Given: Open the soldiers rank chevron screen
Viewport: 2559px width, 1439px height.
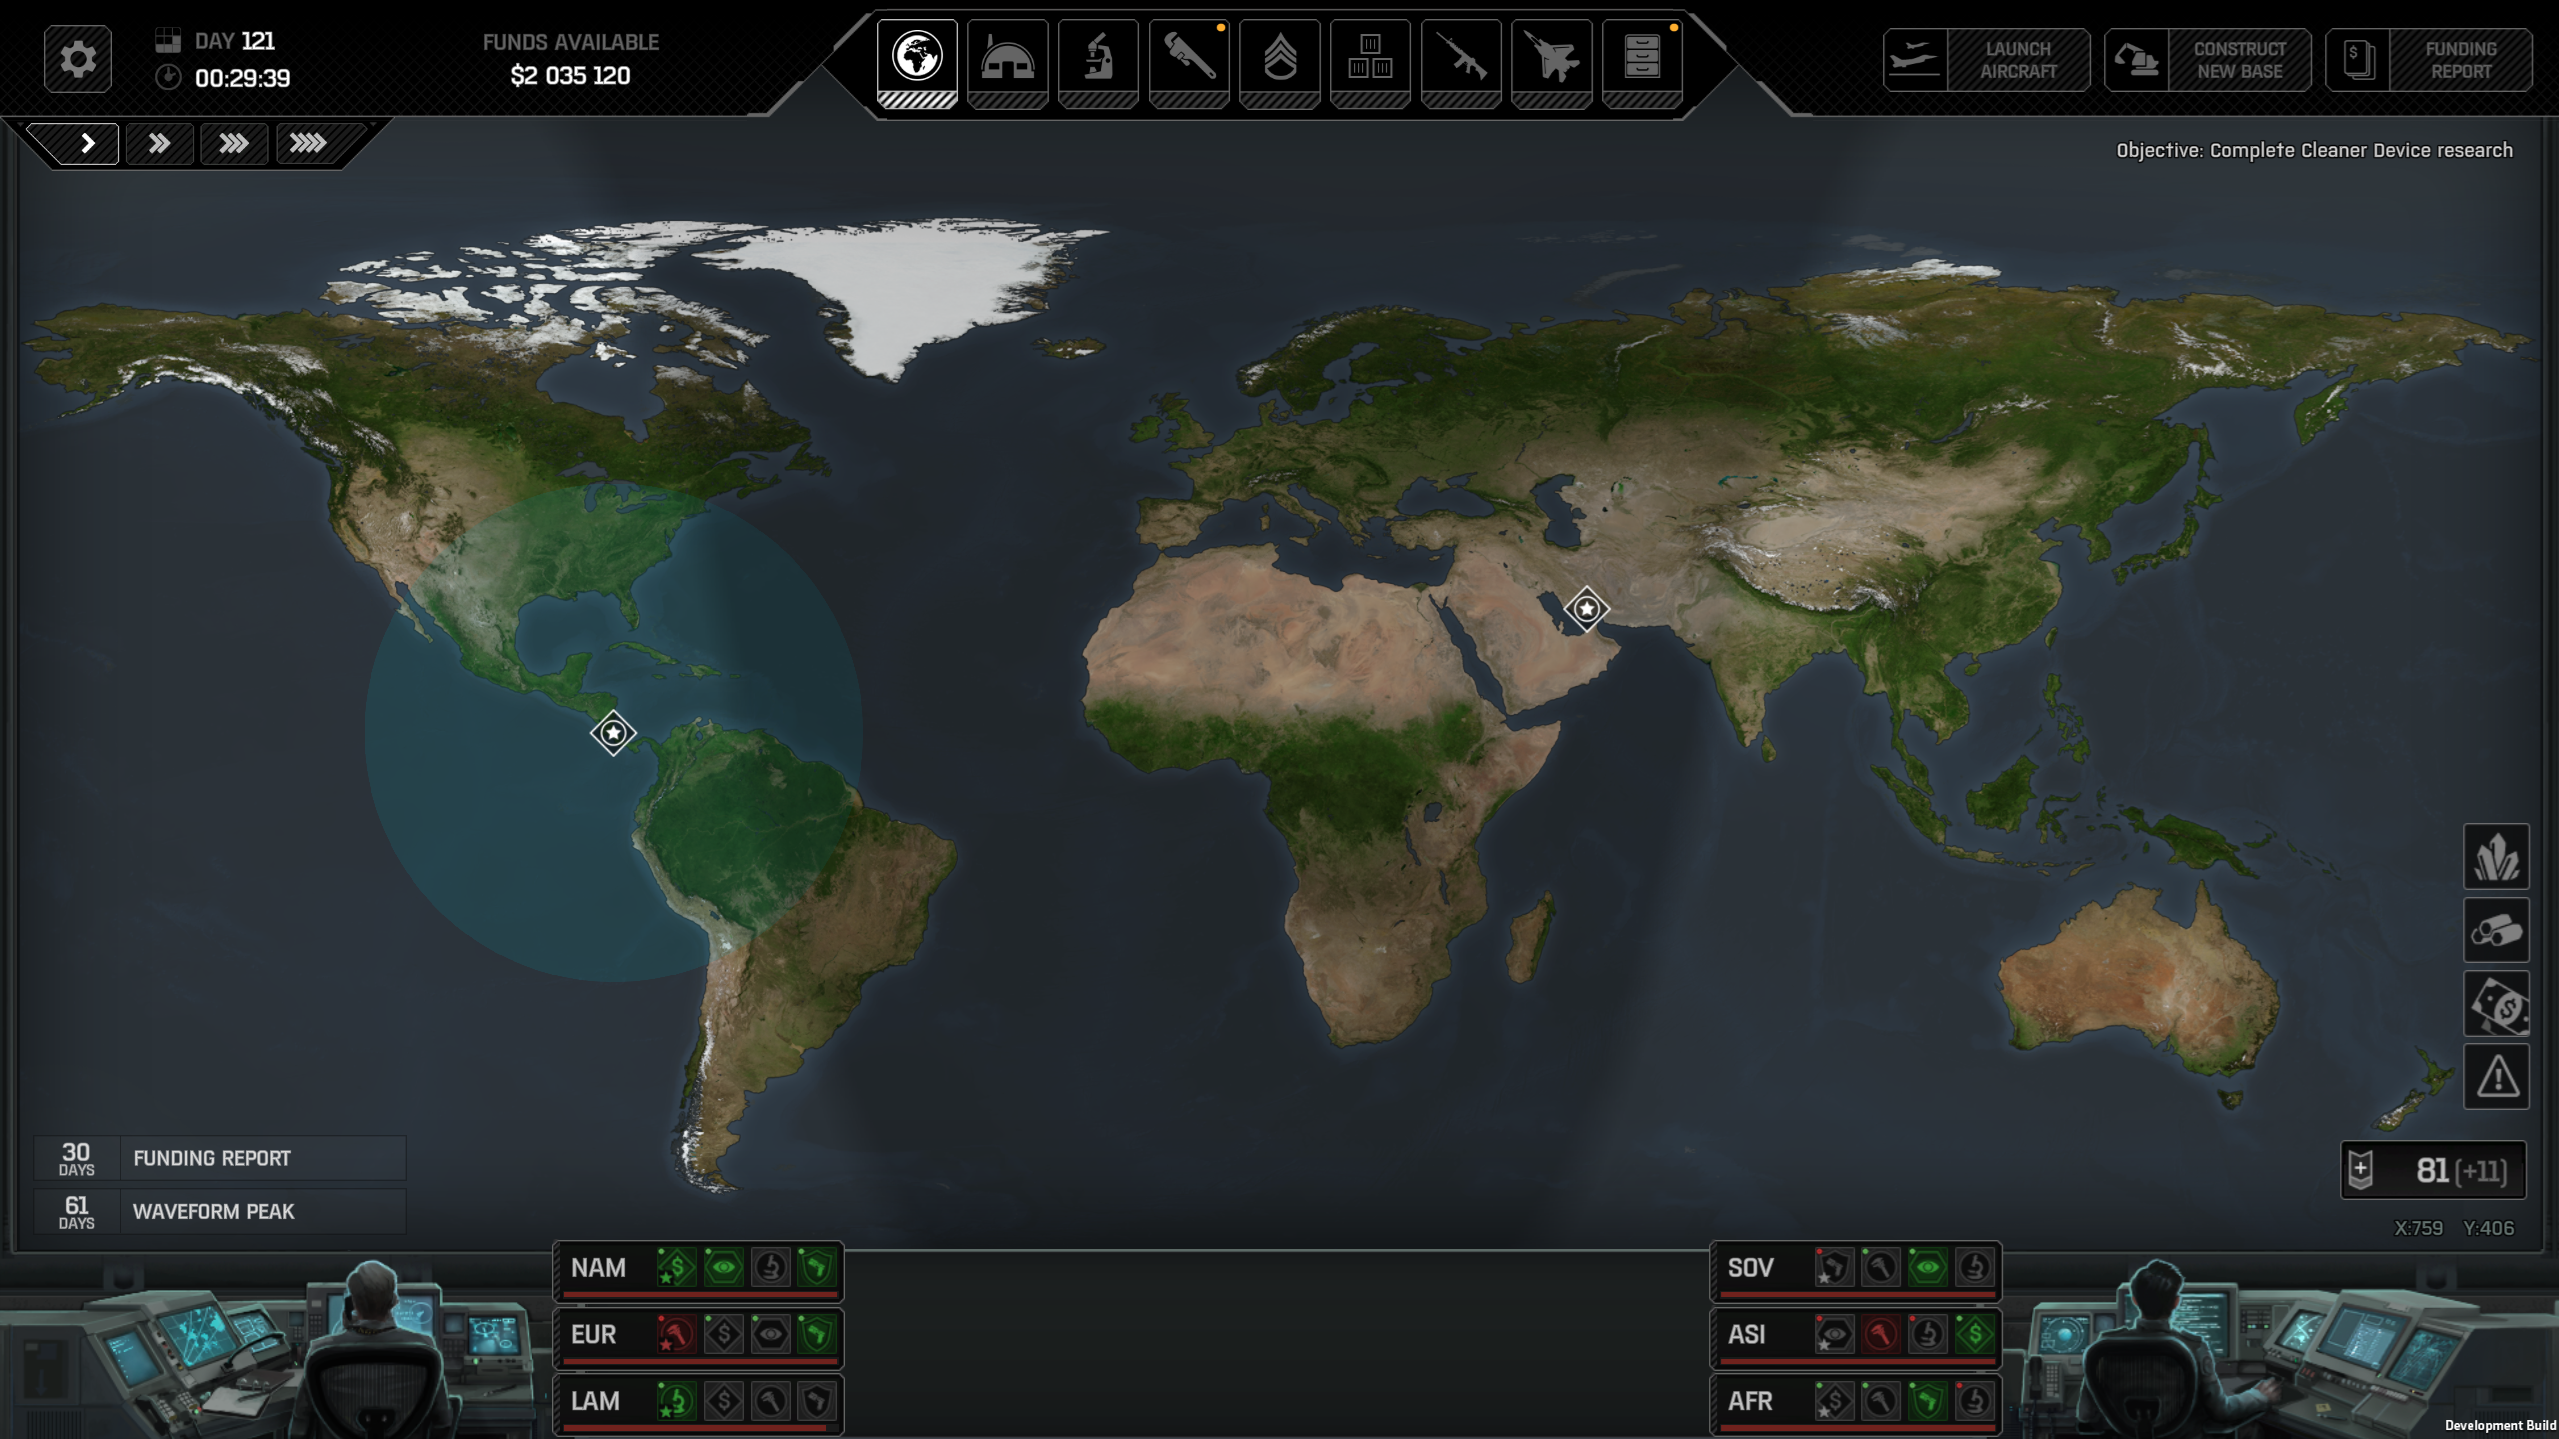Looking at the screenshot, I should pos(1279,58).
